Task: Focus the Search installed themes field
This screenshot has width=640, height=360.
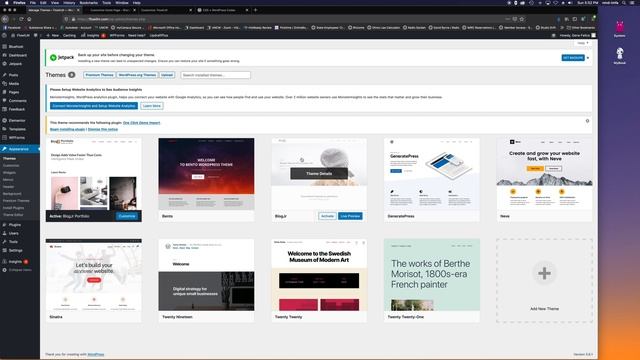Action: point(216,75)
